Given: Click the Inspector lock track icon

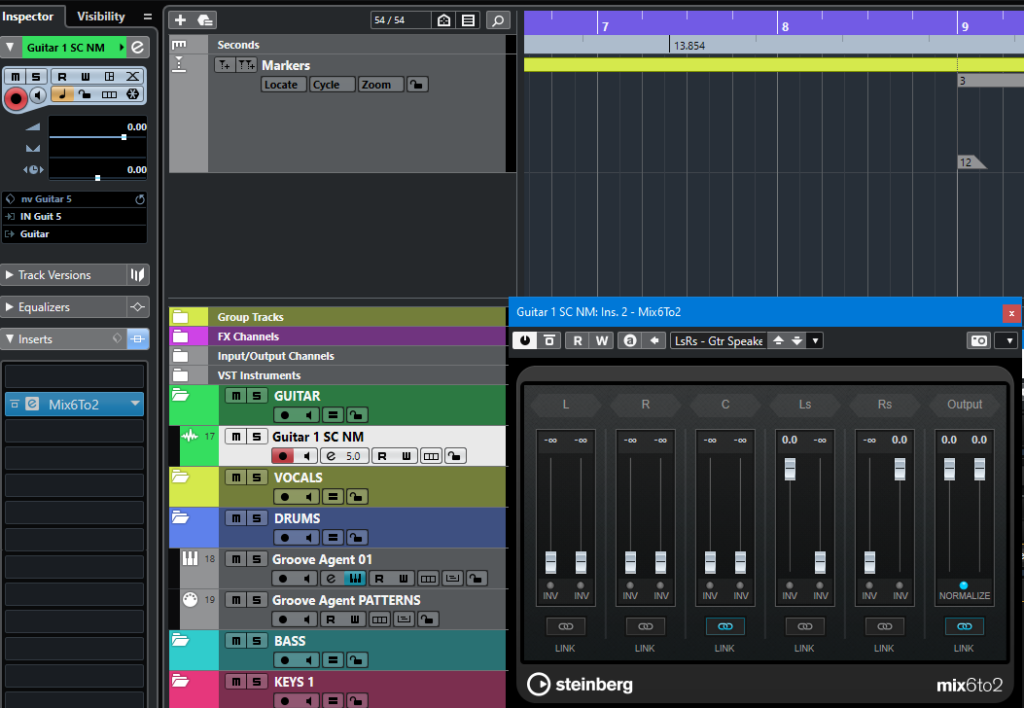Looking at the screenshot, I should pyautogui.click(x=86, y=94).
